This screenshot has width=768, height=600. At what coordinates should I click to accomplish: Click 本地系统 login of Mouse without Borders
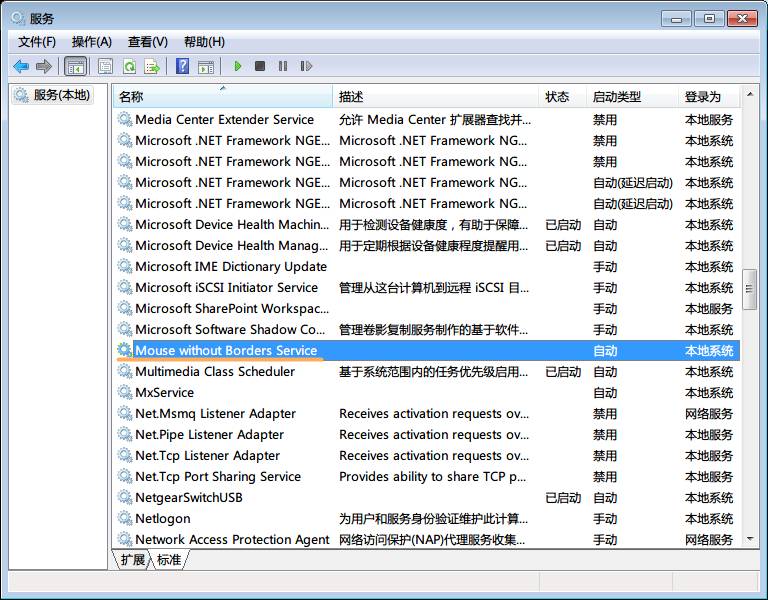tap(709, 351)
